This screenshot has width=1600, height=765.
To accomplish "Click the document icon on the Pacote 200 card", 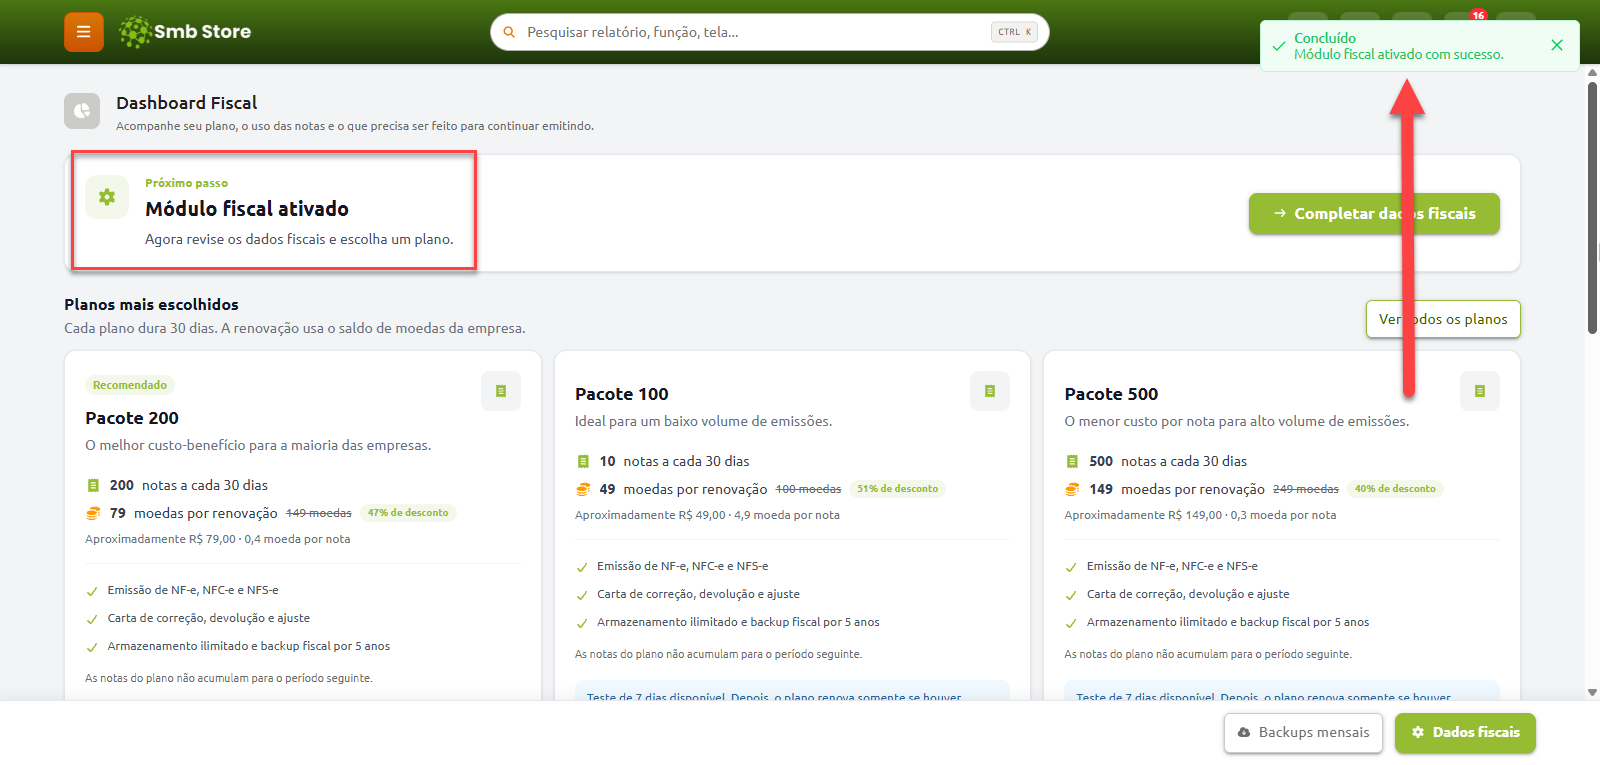I will 501,391.
